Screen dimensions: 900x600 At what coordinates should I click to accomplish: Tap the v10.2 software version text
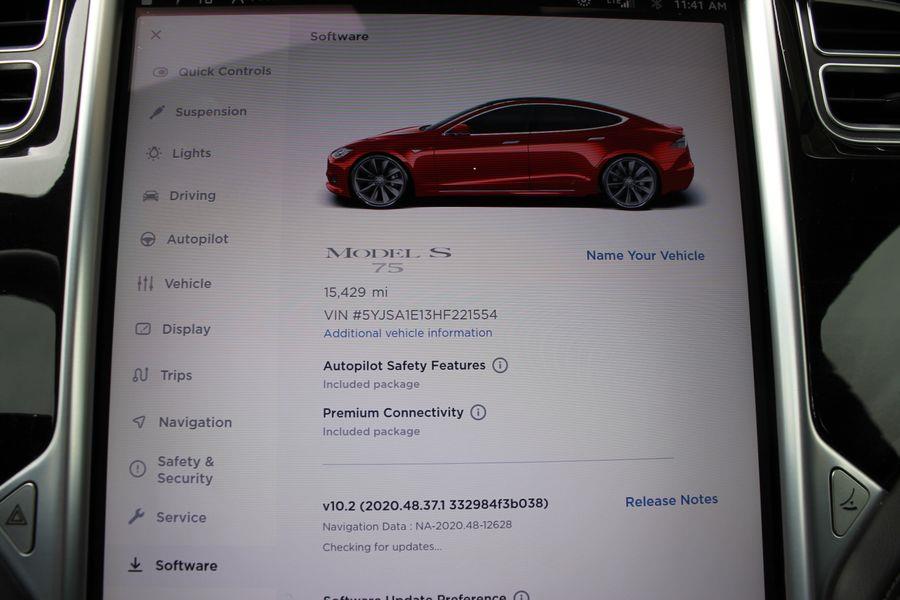435,505
